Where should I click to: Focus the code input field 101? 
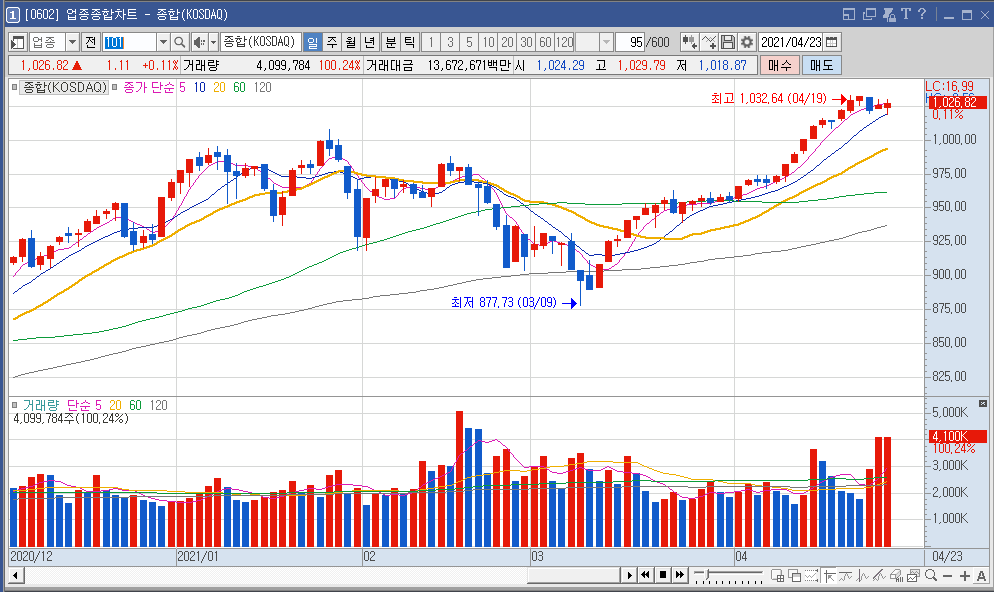(x=129, y=42)
